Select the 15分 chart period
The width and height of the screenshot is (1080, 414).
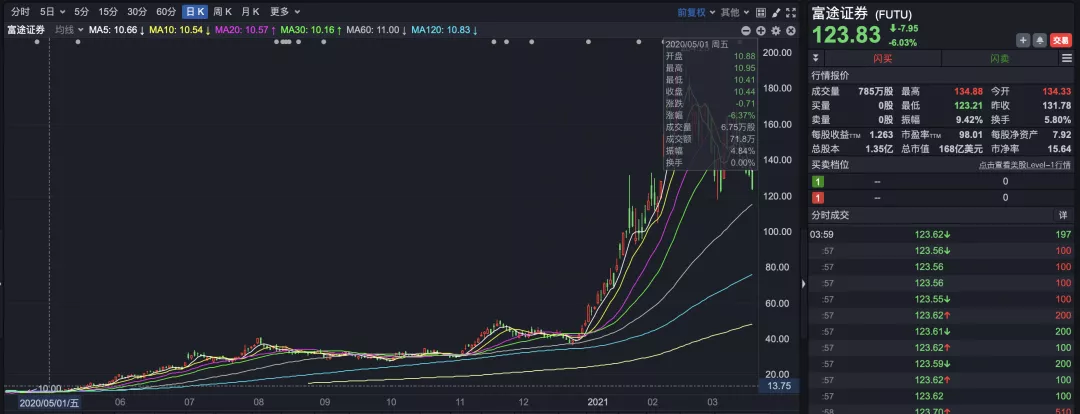(108, 12)
